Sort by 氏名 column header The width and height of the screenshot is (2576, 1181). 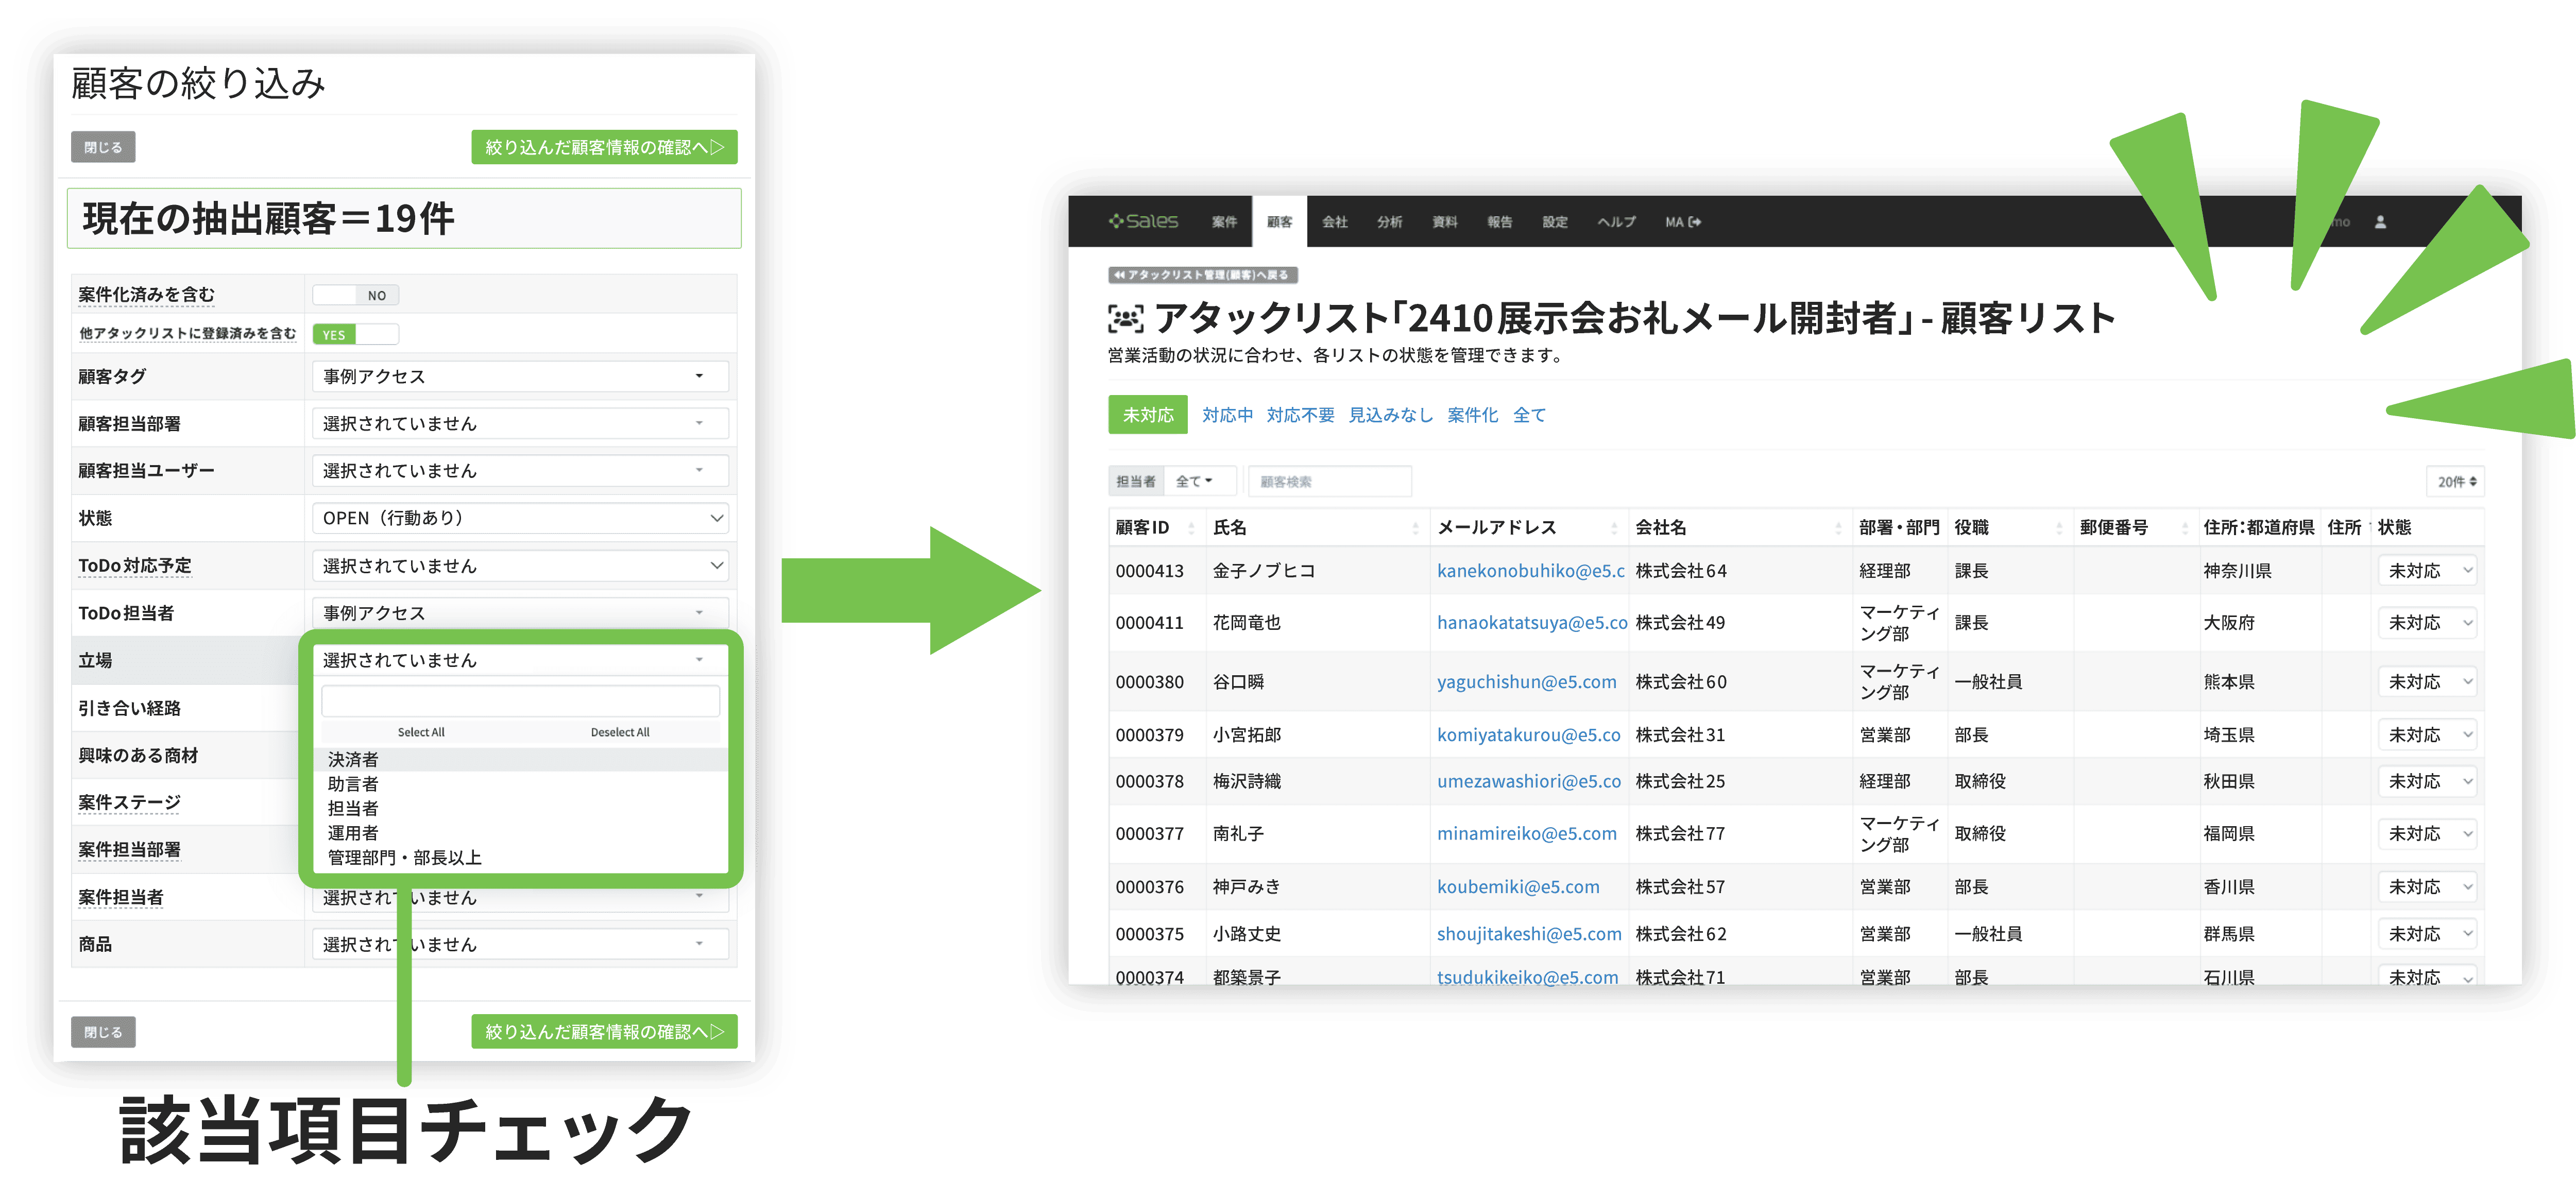[1317, 527]
